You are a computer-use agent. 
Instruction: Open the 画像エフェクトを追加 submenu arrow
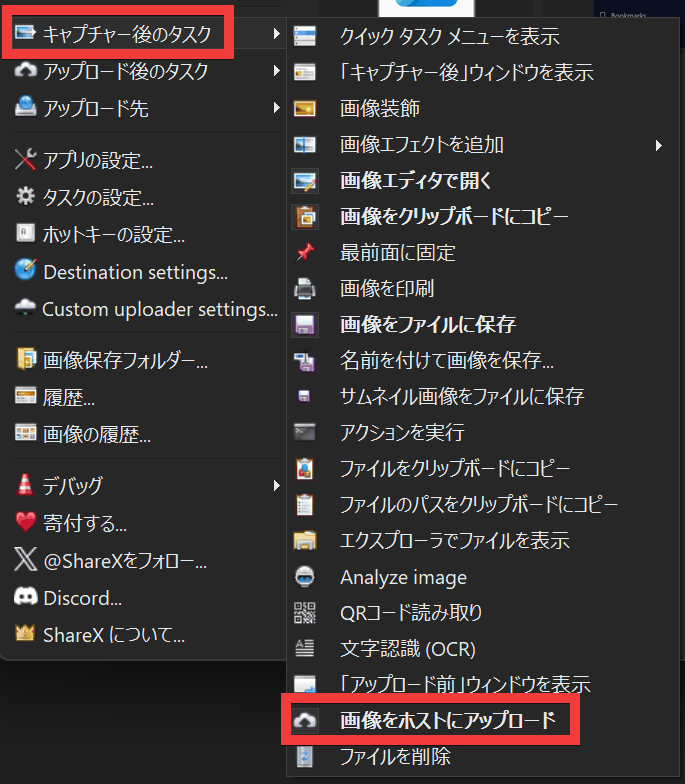(x=659, y=145)
